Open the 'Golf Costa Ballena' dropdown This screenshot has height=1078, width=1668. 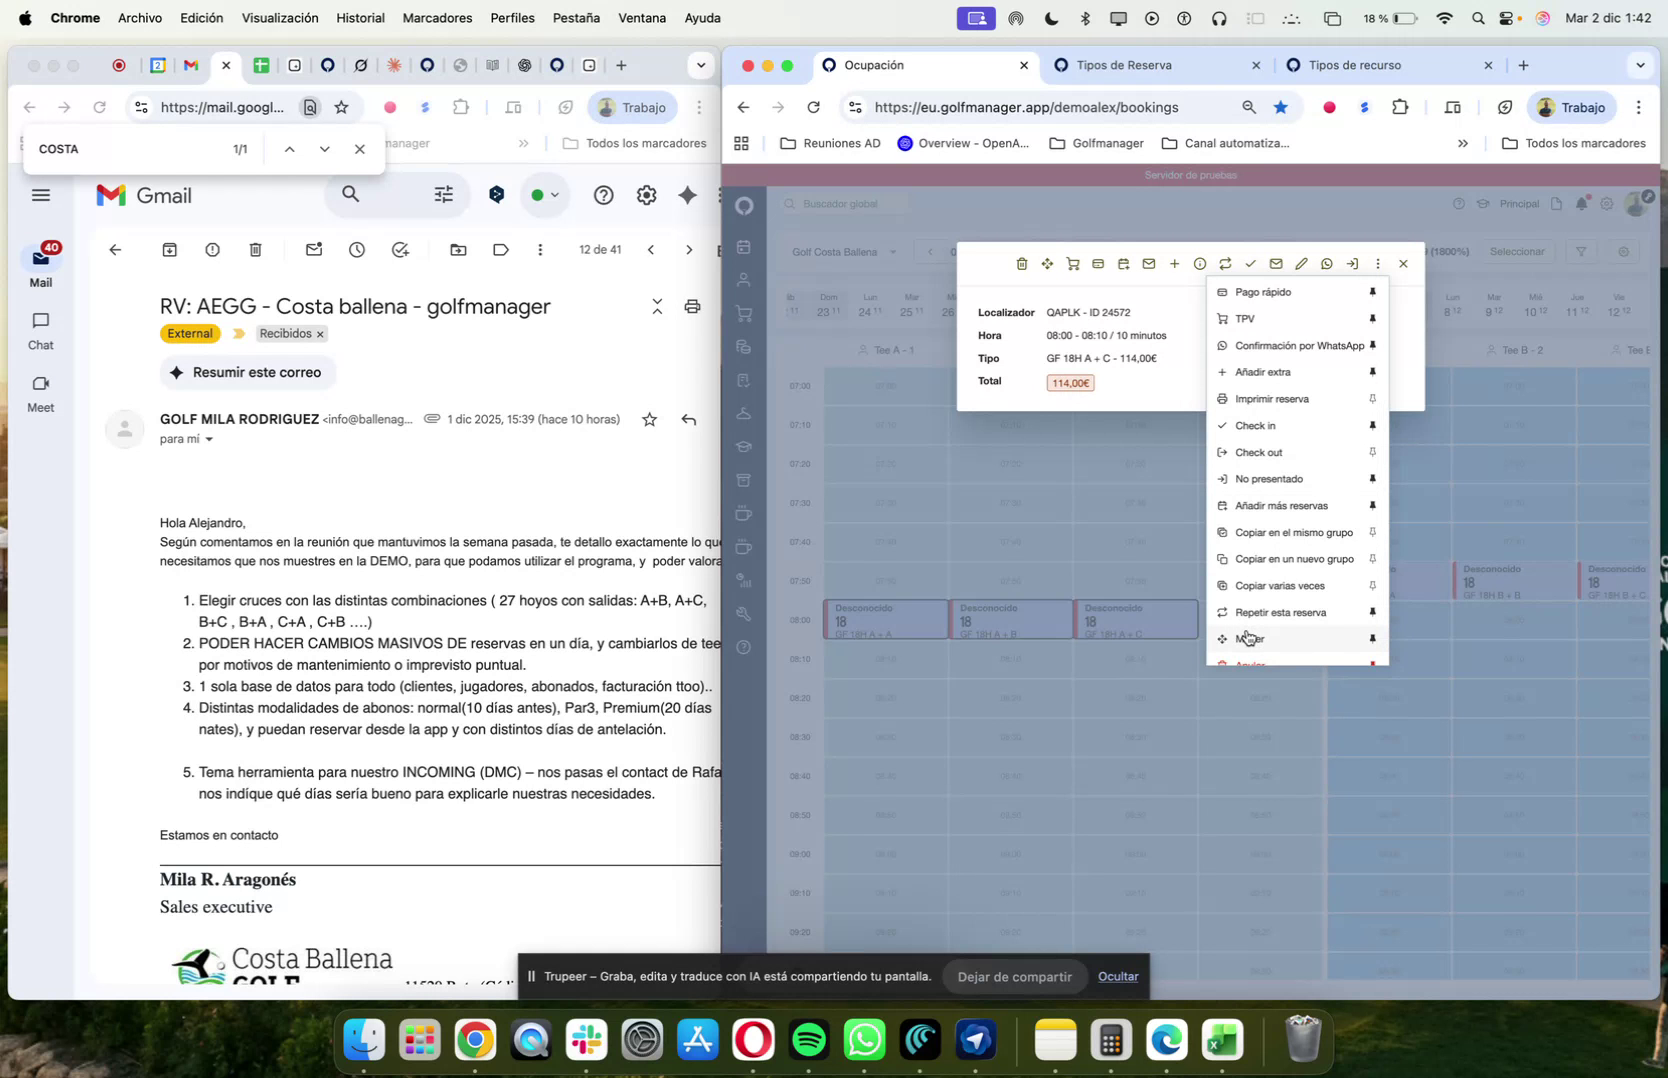click(843, 251)
